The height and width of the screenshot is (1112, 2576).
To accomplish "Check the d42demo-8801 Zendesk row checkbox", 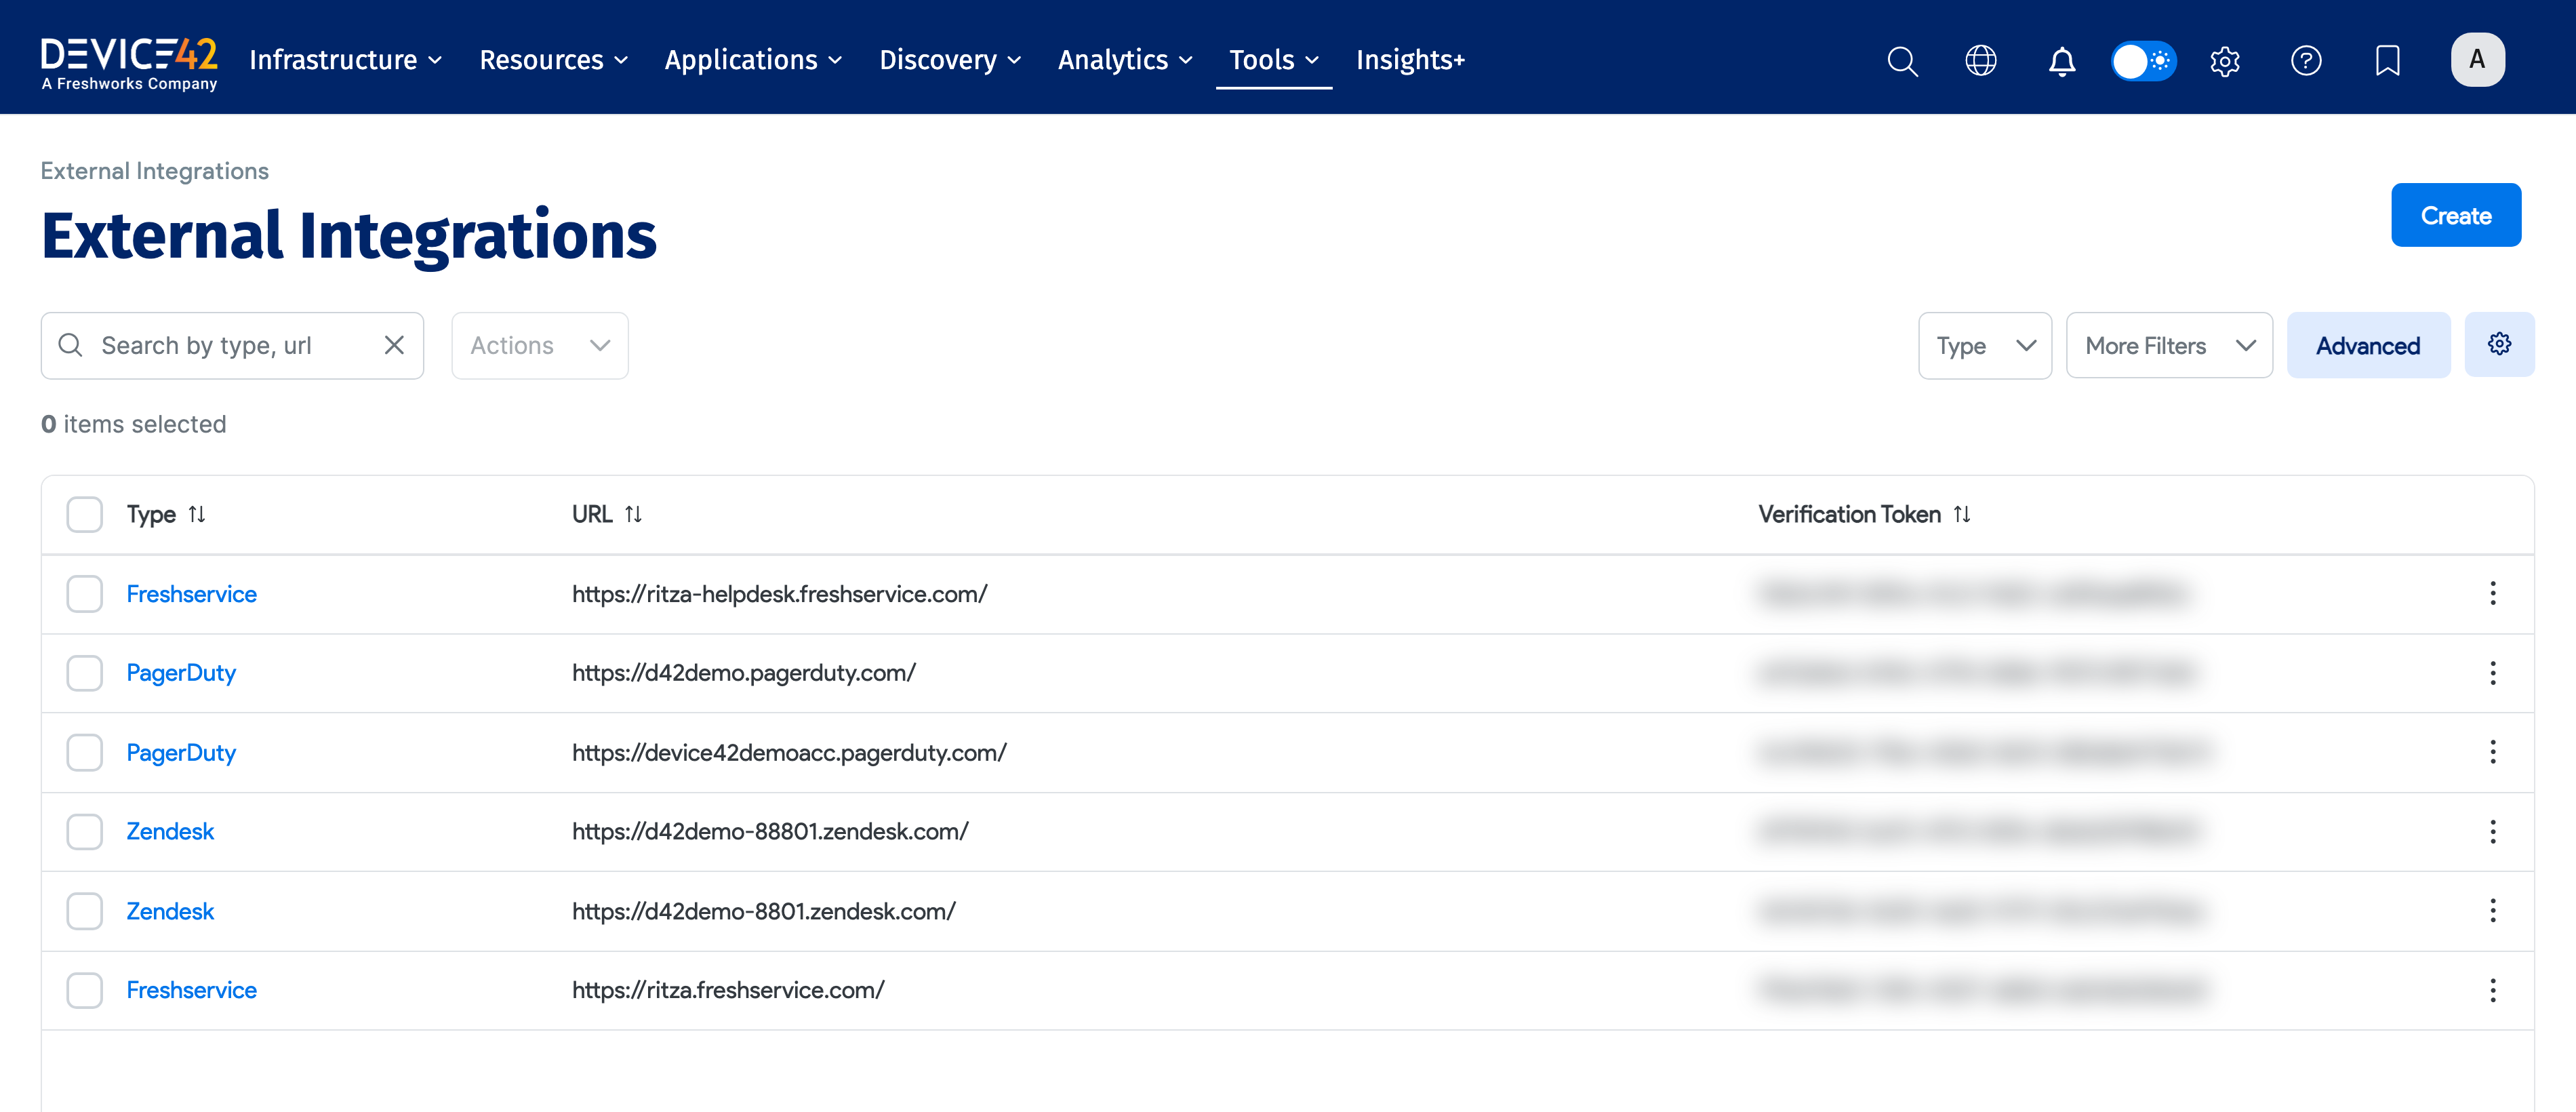I will pos(85,911).
